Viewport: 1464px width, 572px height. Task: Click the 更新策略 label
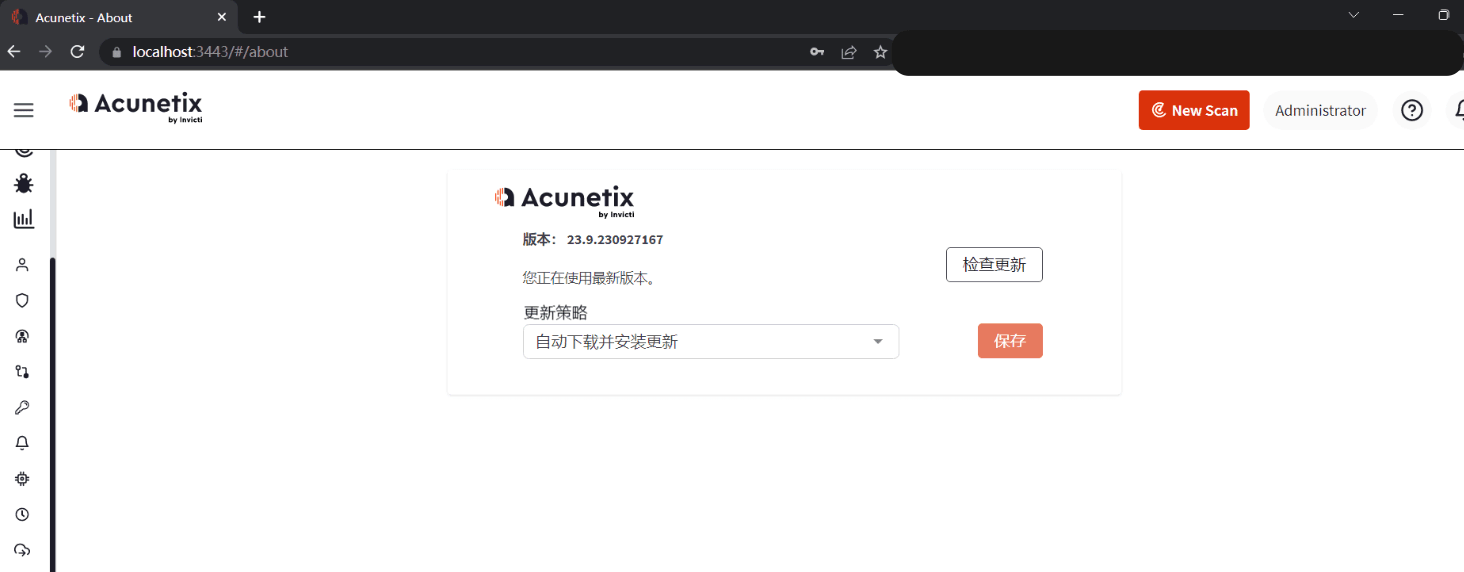(x=555, y=313)
